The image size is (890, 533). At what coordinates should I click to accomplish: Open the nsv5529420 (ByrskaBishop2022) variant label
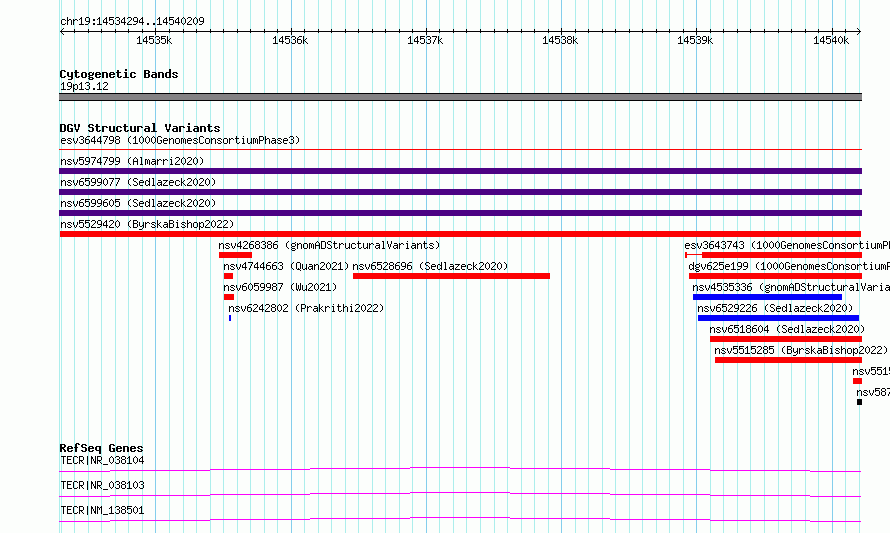point(147,224)
